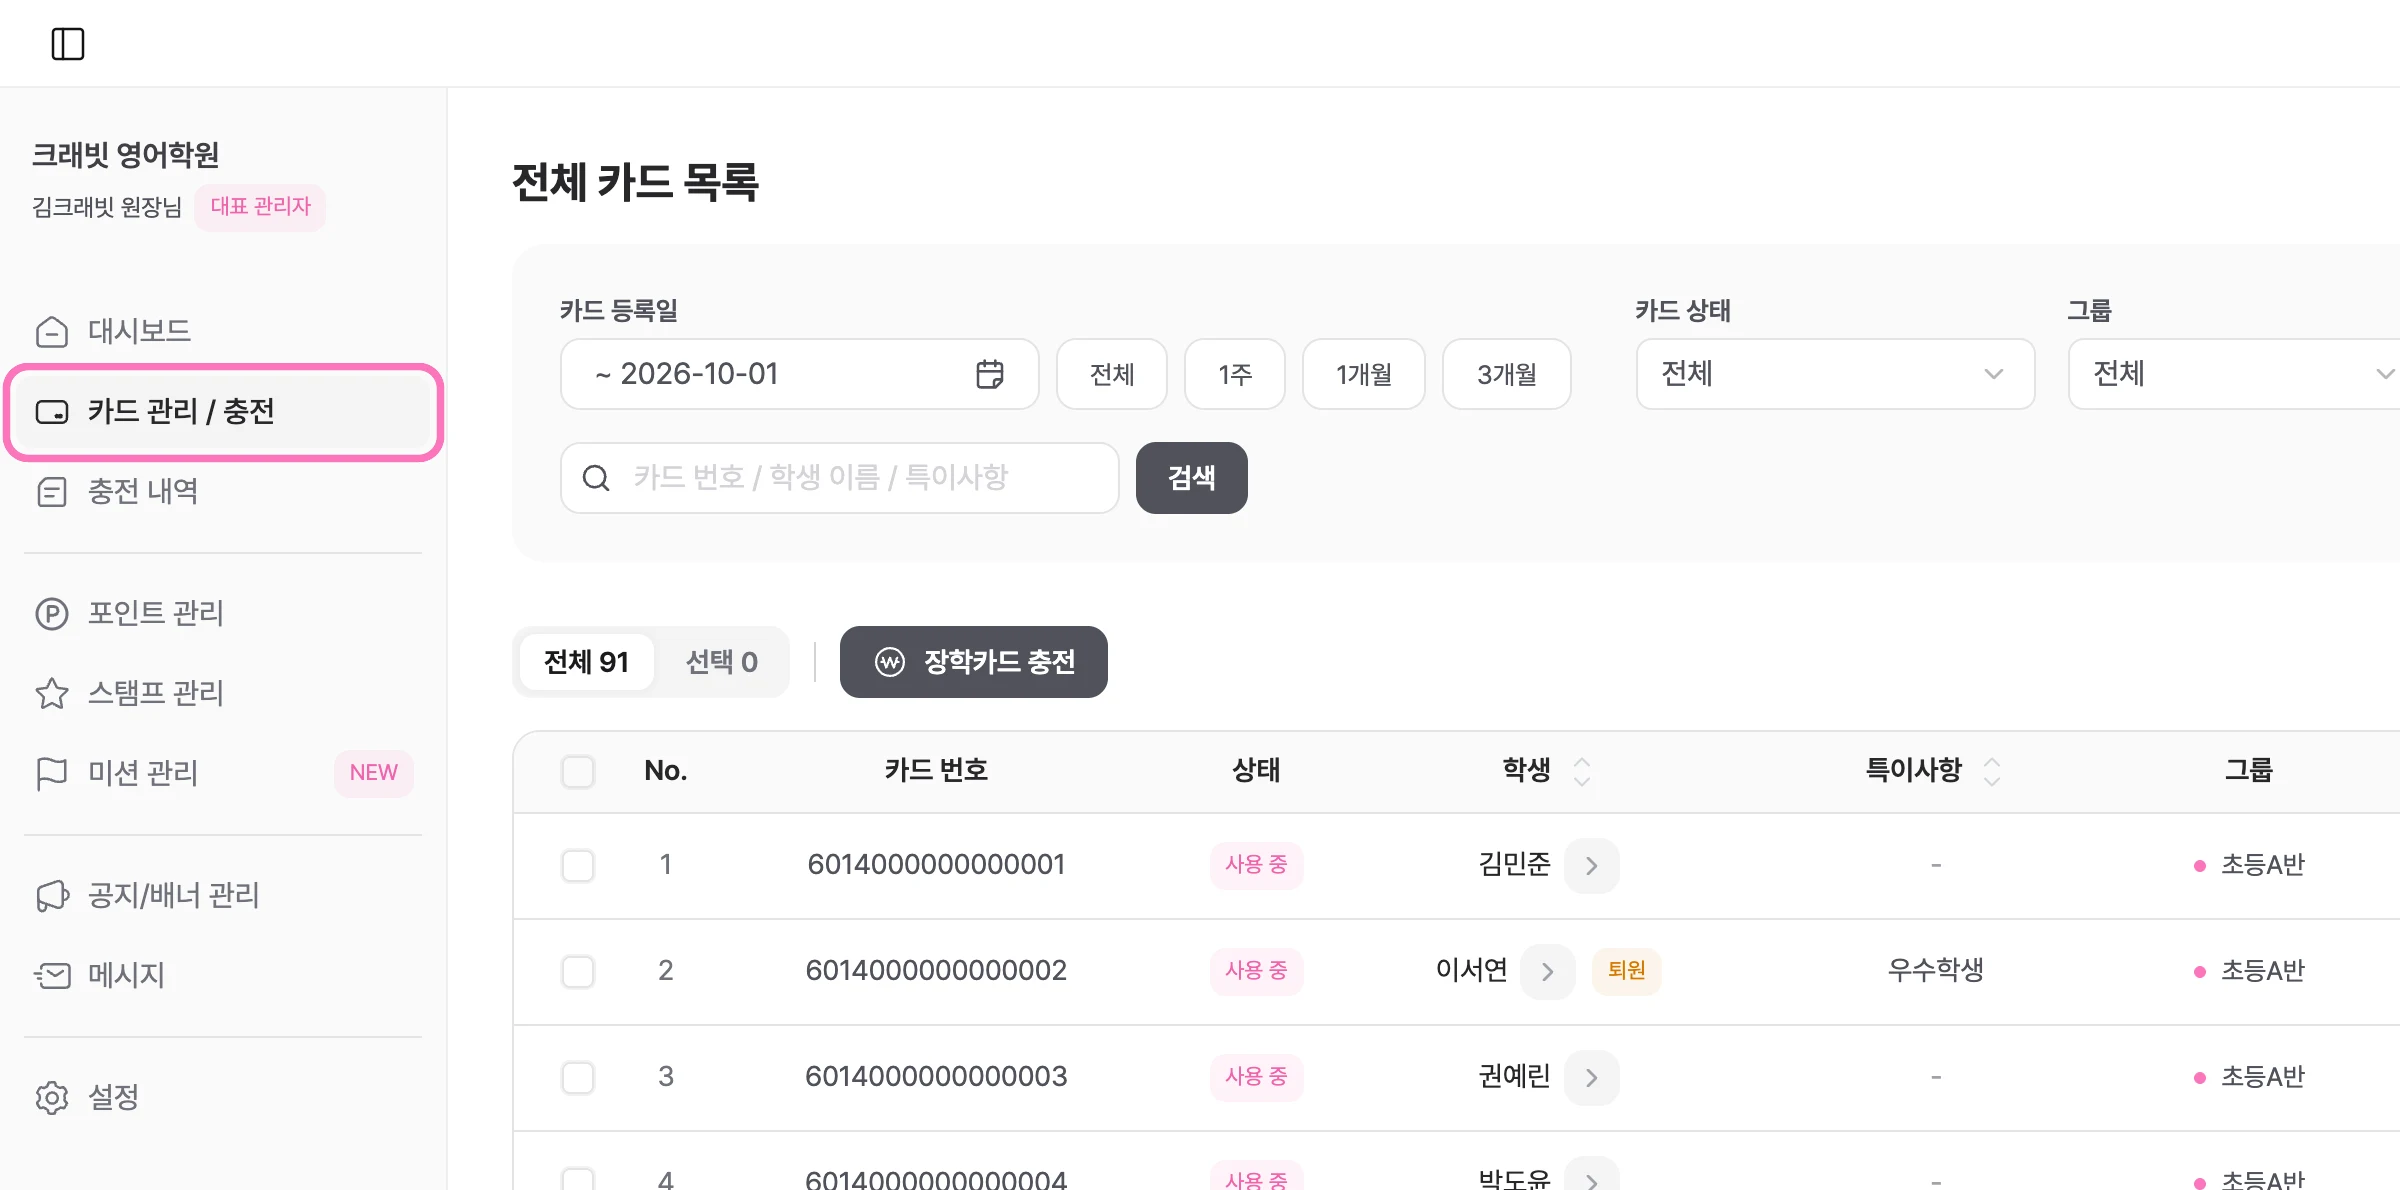Click the 카드 등록일 date field
Image resolution: width=2400 pixels, height=1190 pixels.
pos(799,374)
